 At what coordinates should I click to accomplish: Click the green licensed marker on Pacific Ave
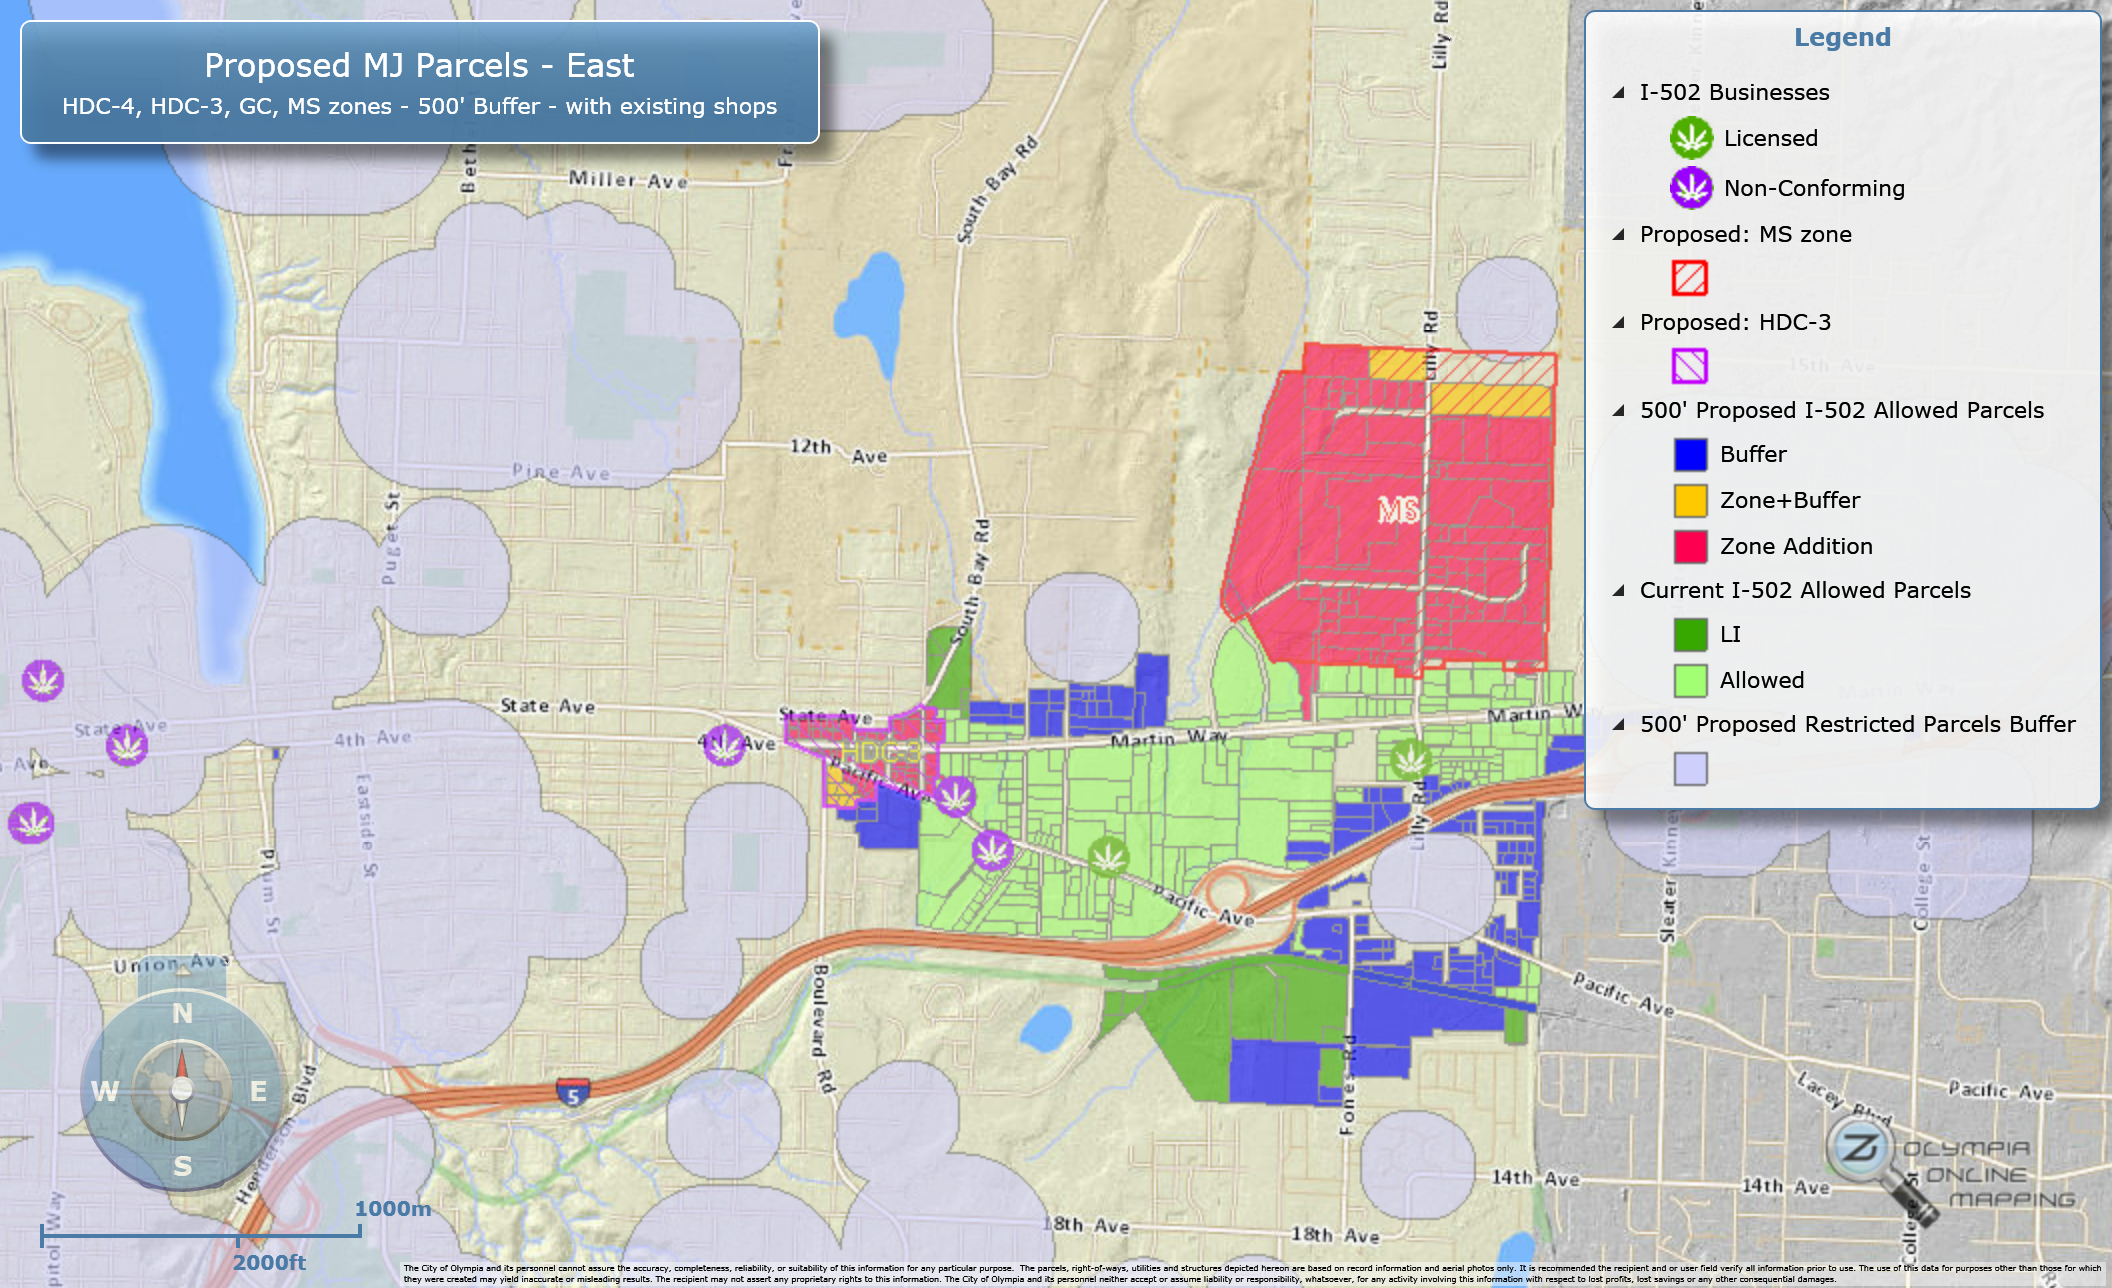[x=1108, y=856]
